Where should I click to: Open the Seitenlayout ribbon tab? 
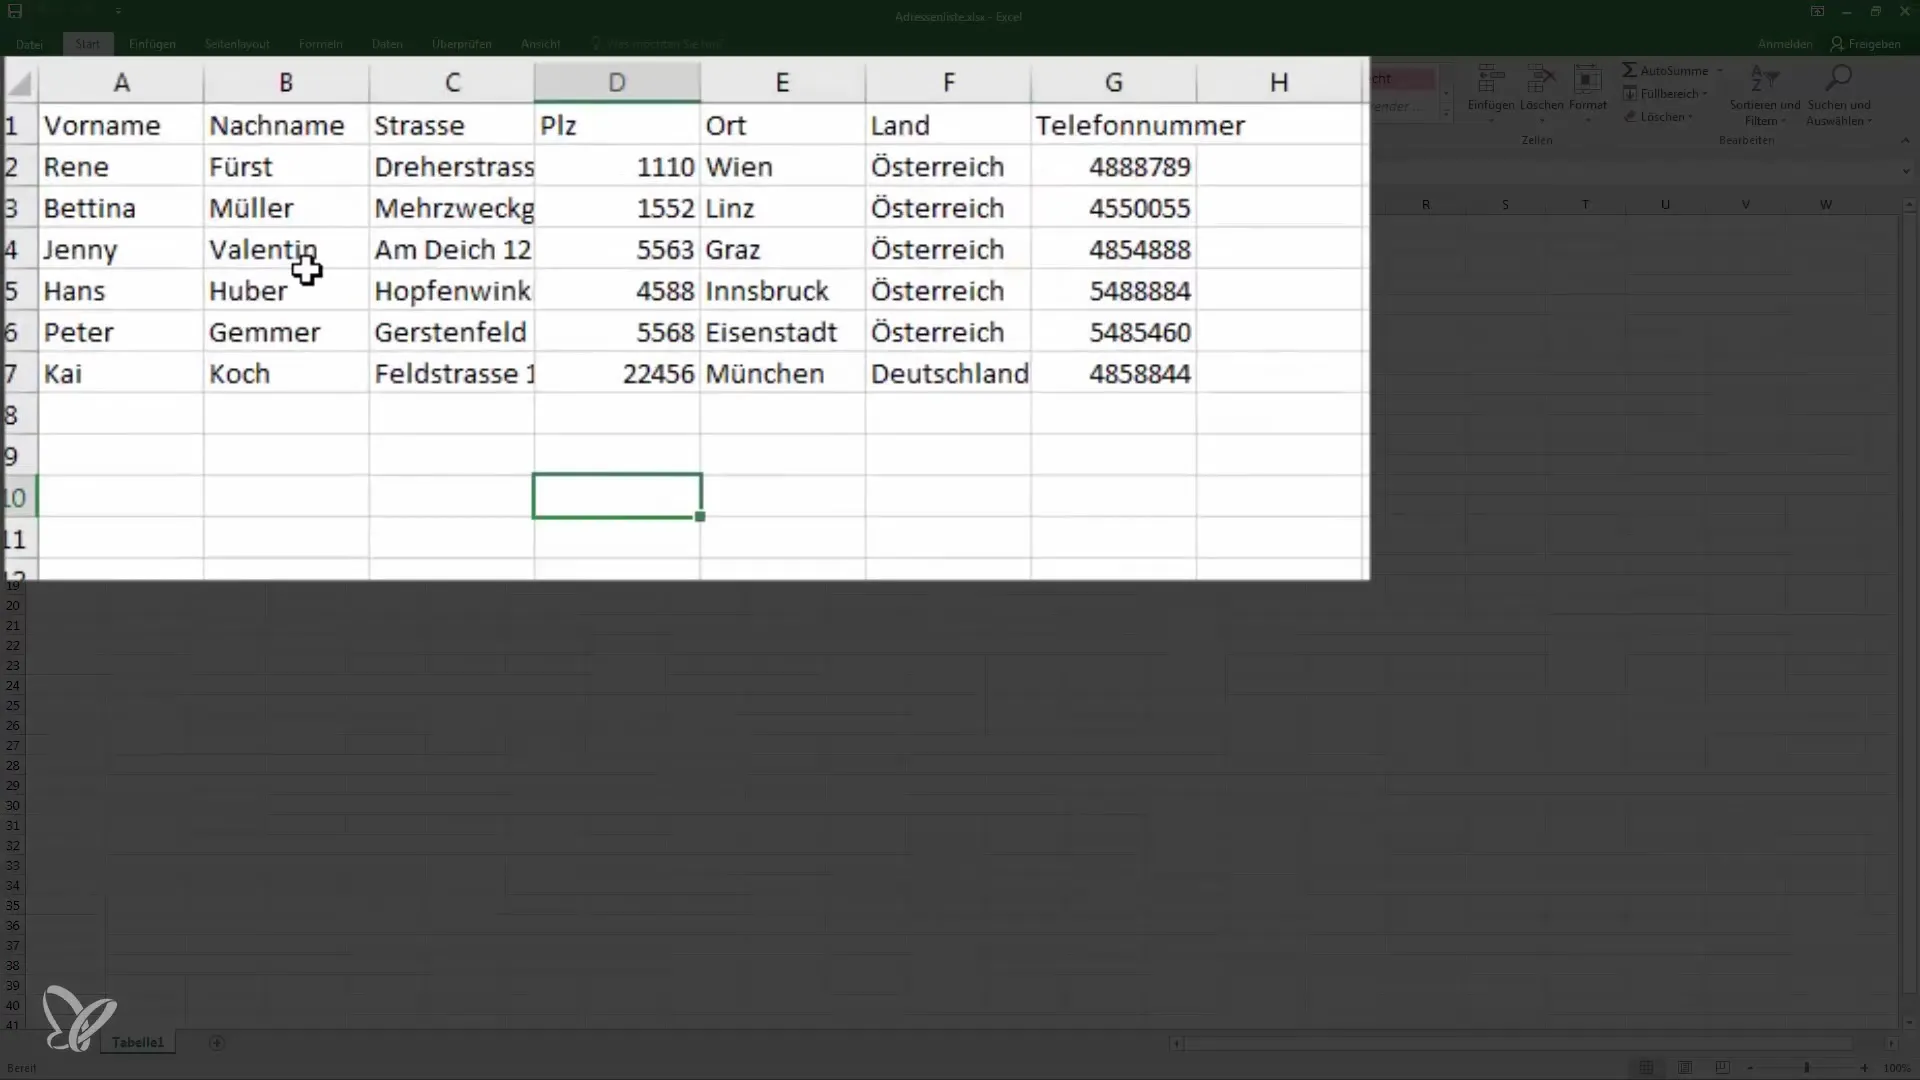click(237, 44)
